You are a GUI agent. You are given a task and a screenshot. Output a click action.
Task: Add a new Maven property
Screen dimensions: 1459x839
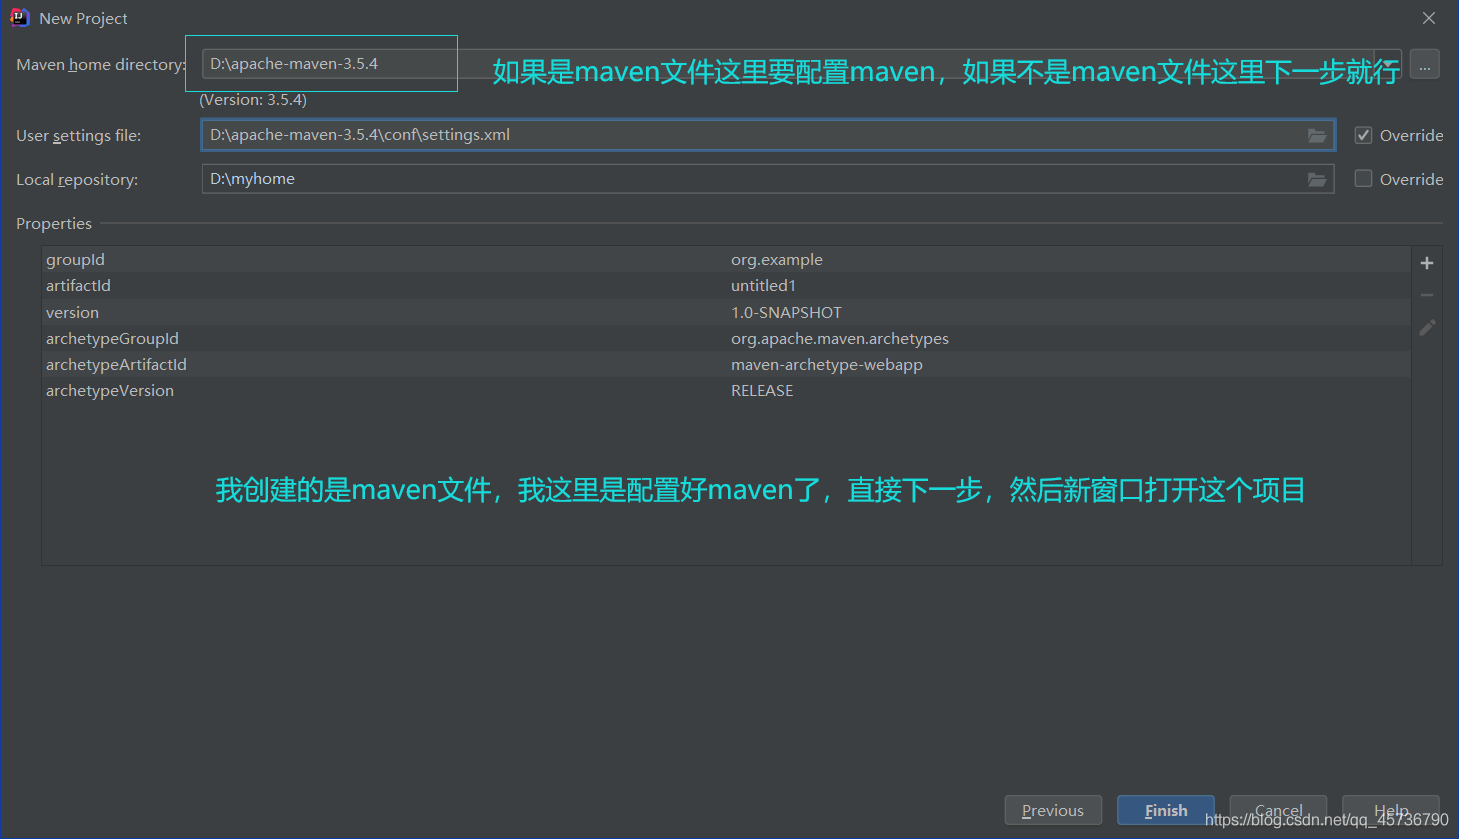pos(1427,263)
